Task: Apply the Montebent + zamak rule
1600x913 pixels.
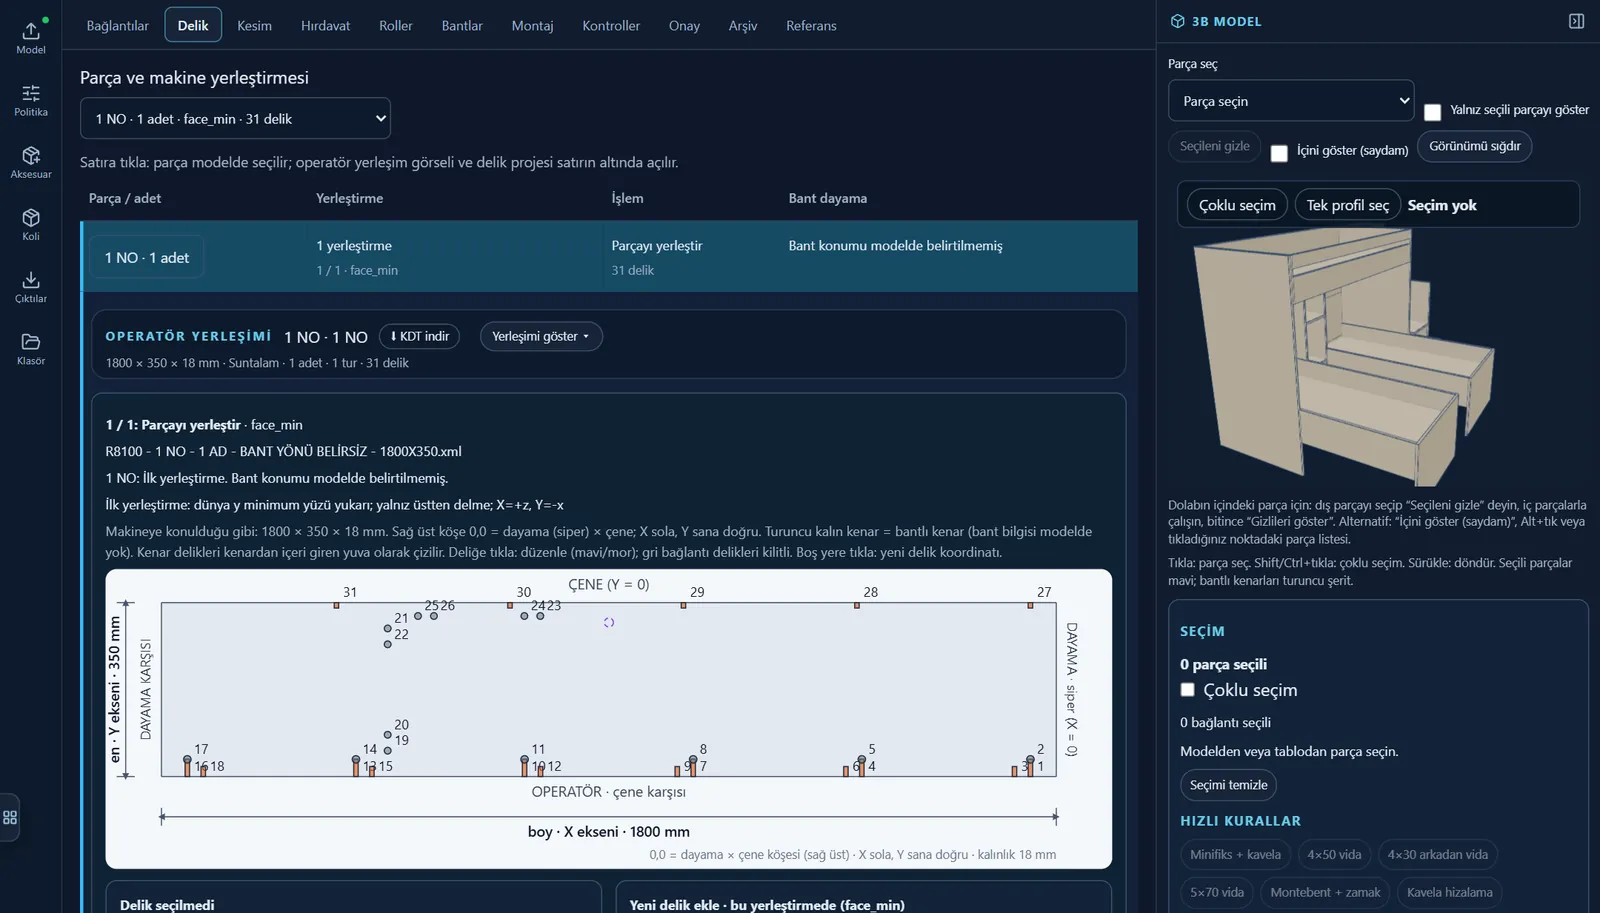Action: tap(1325, 892)
